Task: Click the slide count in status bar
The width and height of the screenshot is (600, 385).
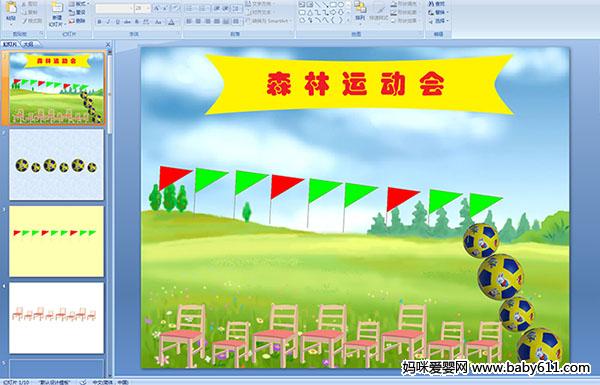Action: [16, 382]
